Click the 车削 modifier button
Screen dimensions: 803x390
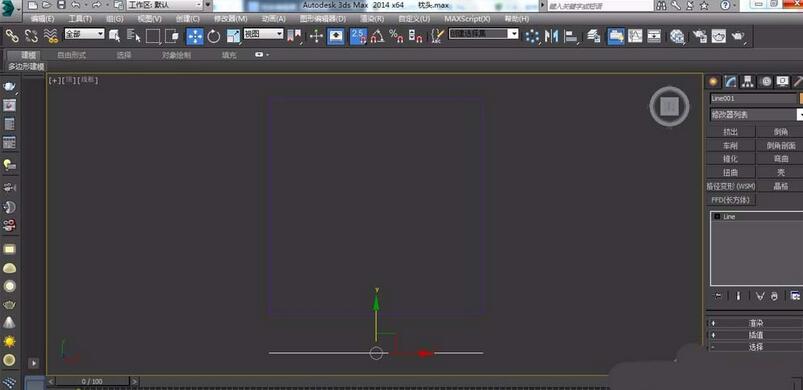731,145
